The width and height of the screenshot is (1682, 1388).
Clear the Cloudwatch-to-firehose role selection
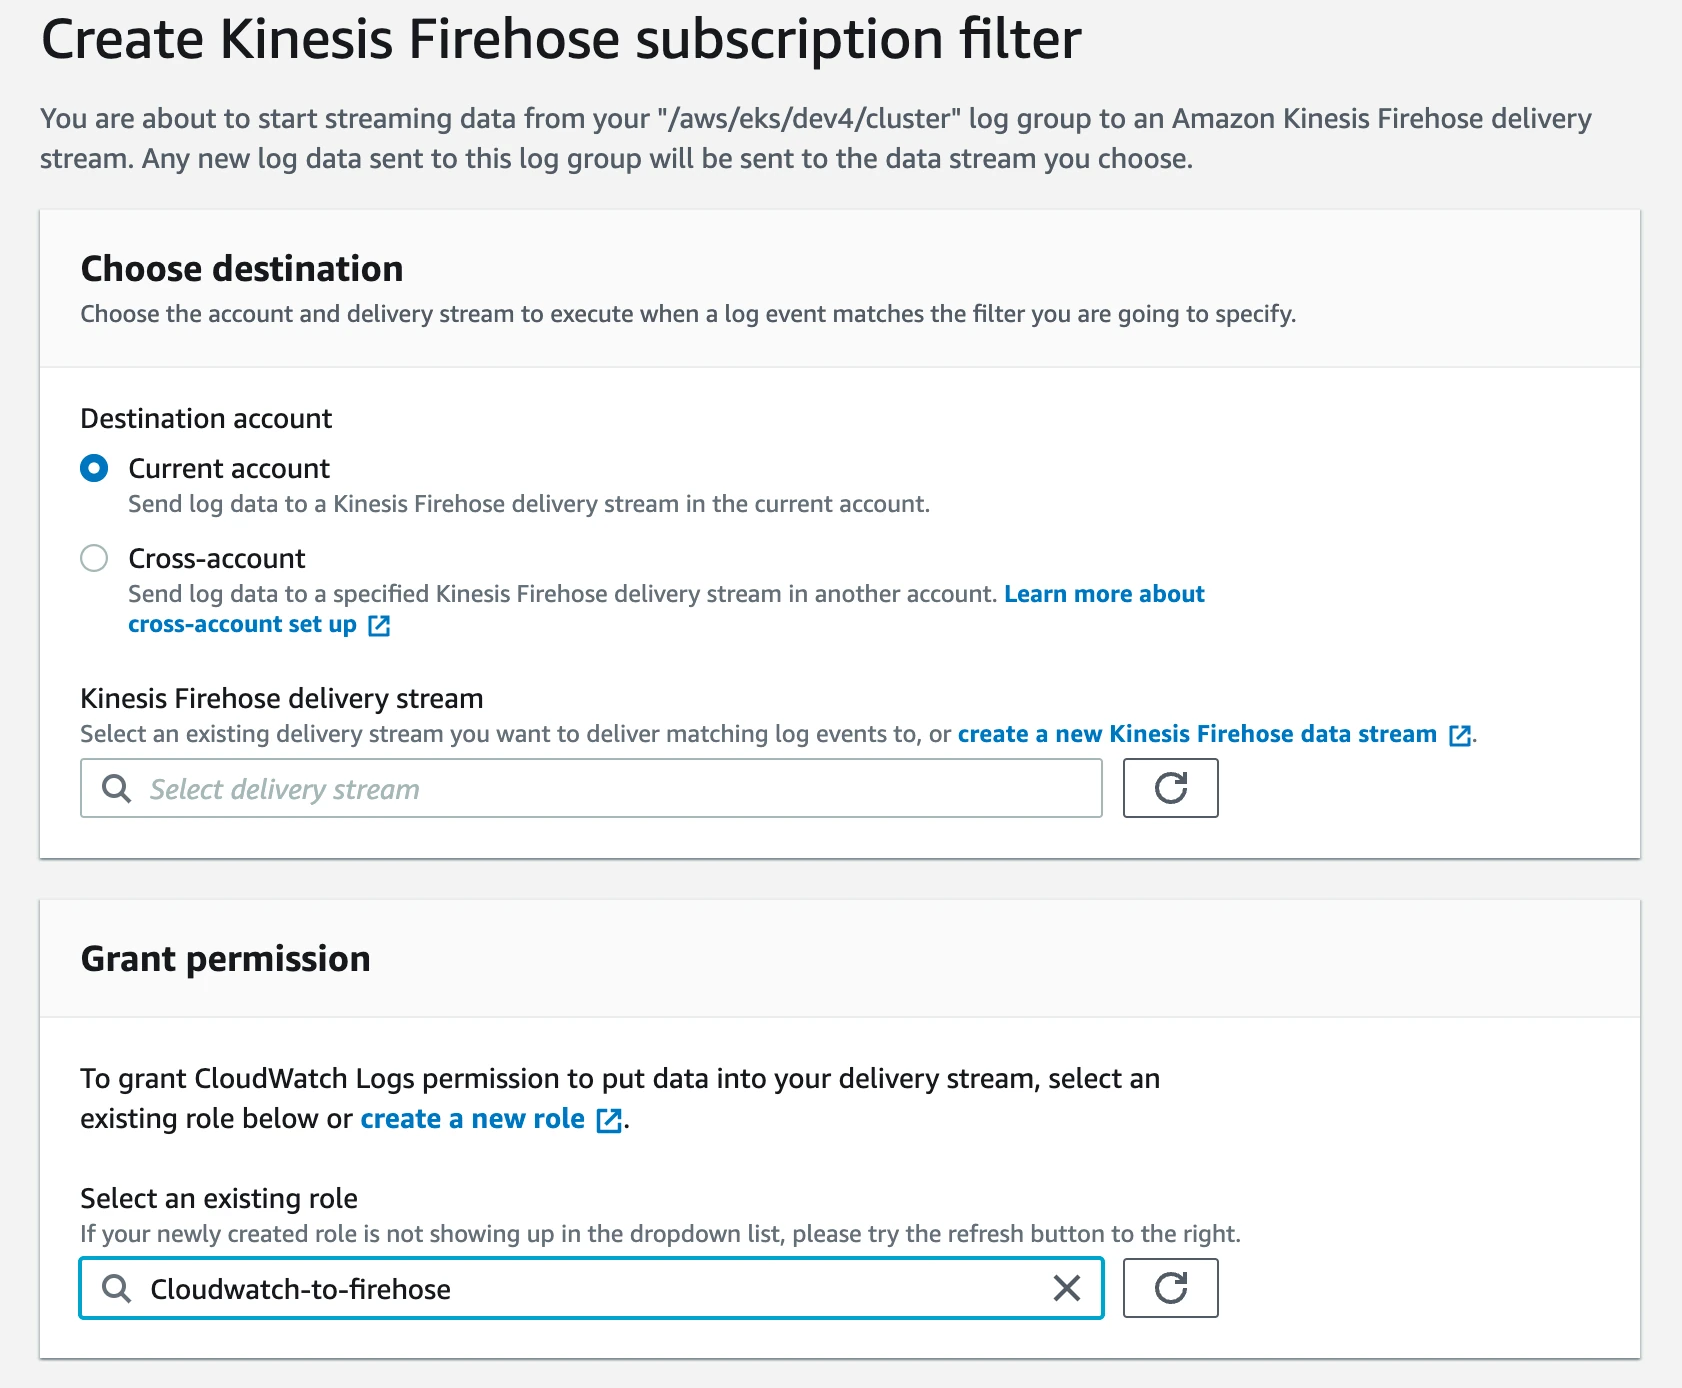[1068, 1289]
